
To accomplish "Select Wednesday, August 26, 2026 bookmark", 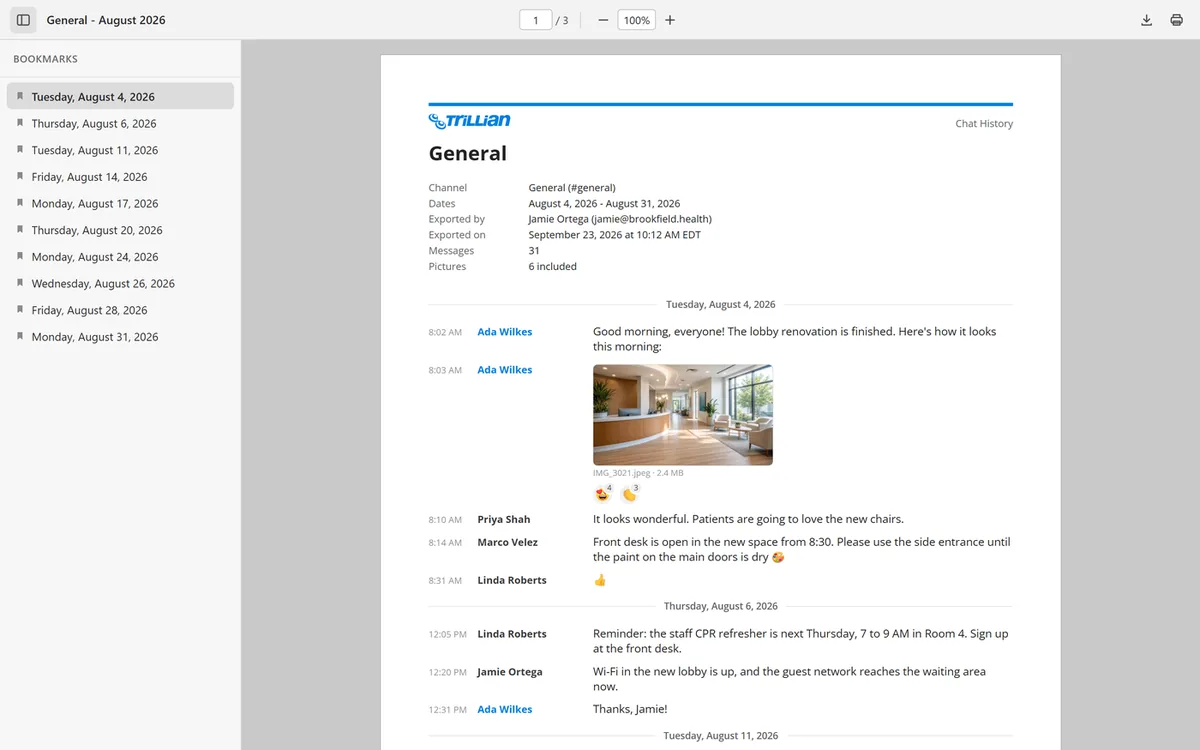I will pos(120,283).
